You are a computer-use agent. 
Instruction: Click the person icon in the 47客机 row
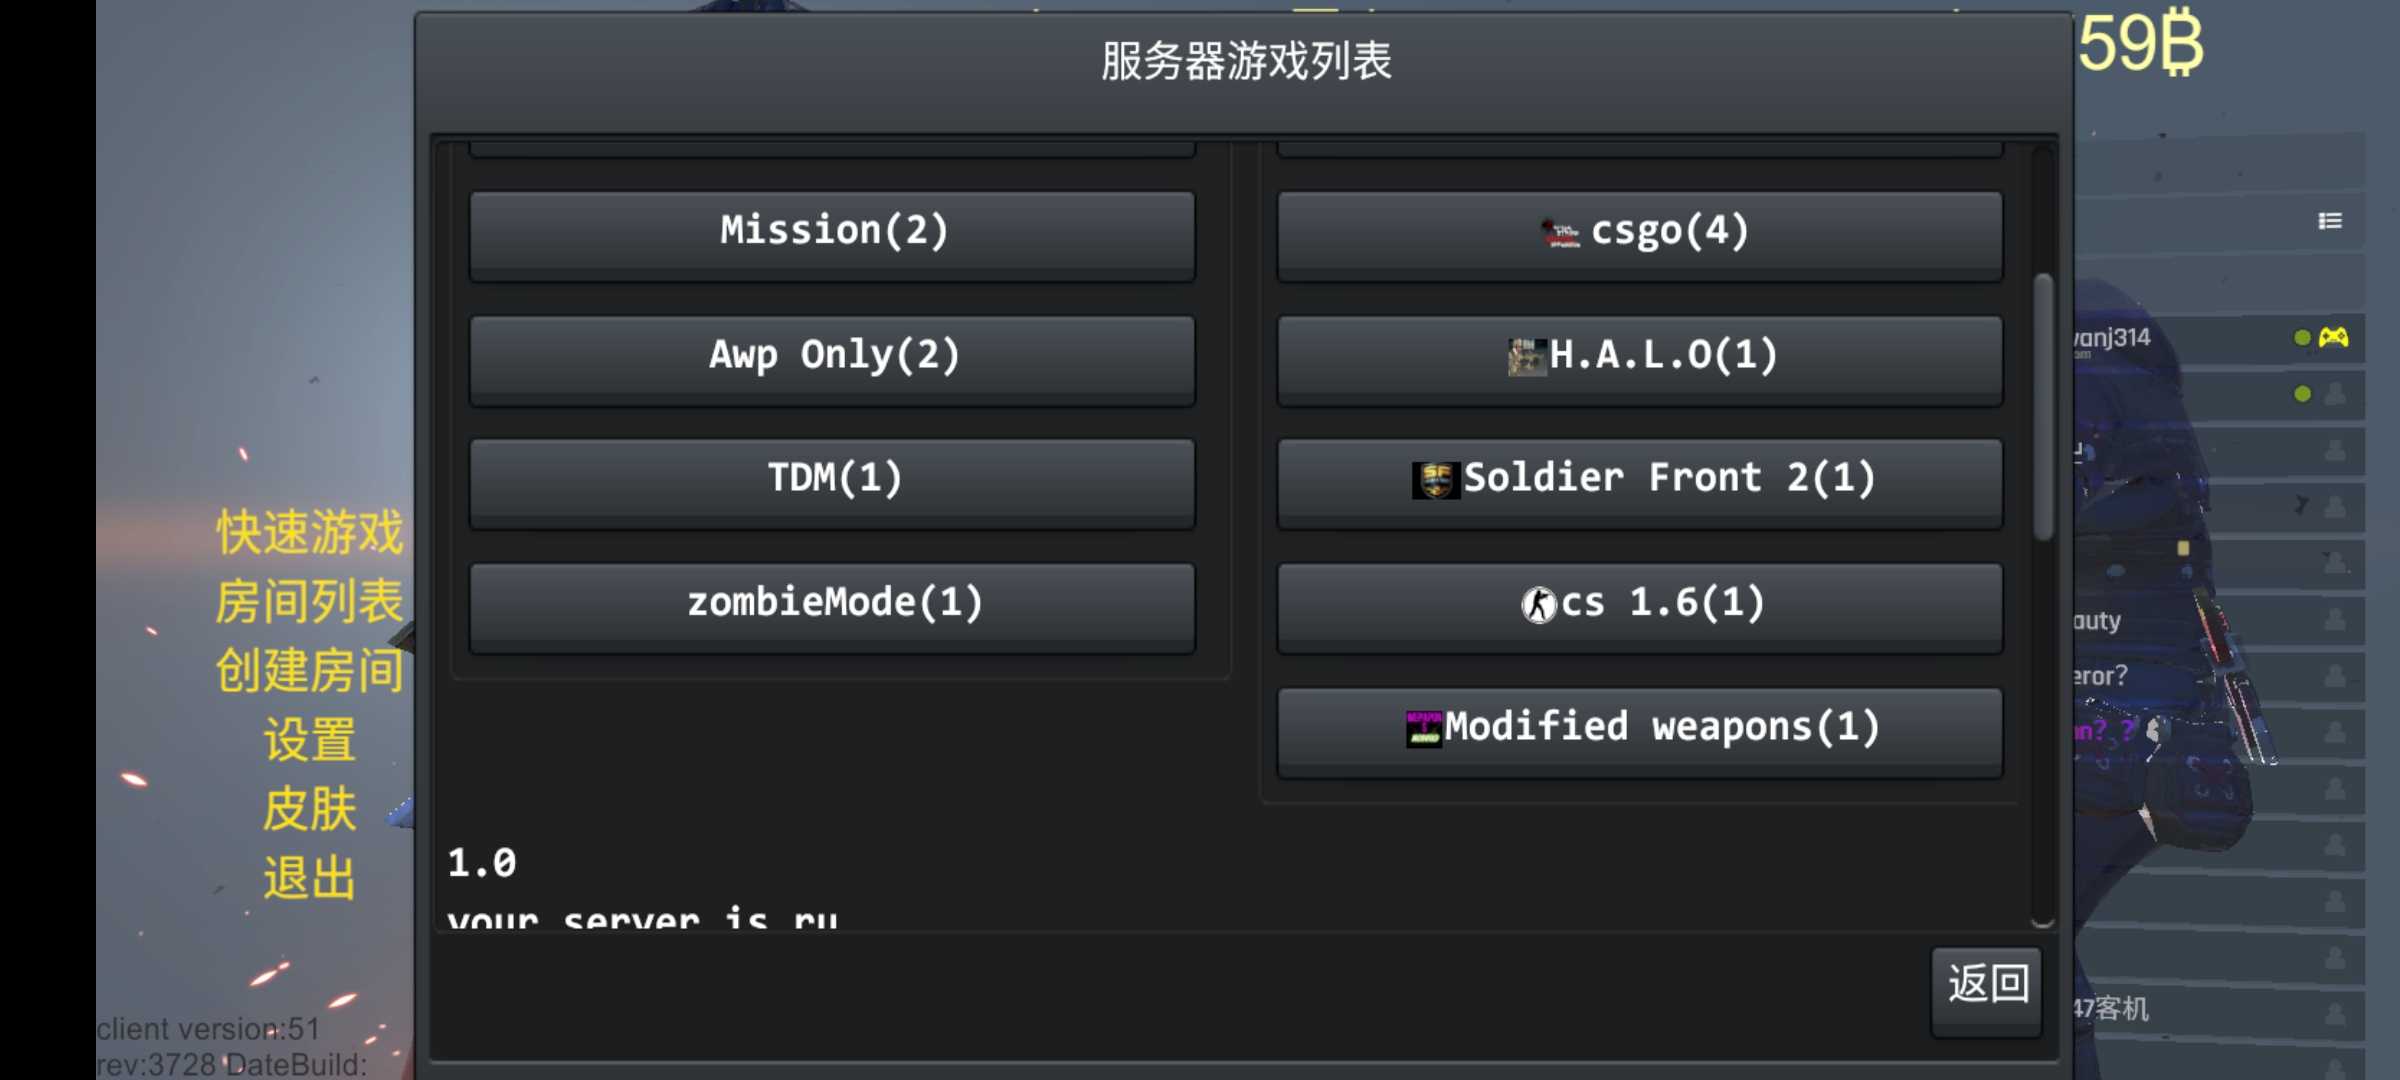pyautogui.click(x=2335, y=1014)
